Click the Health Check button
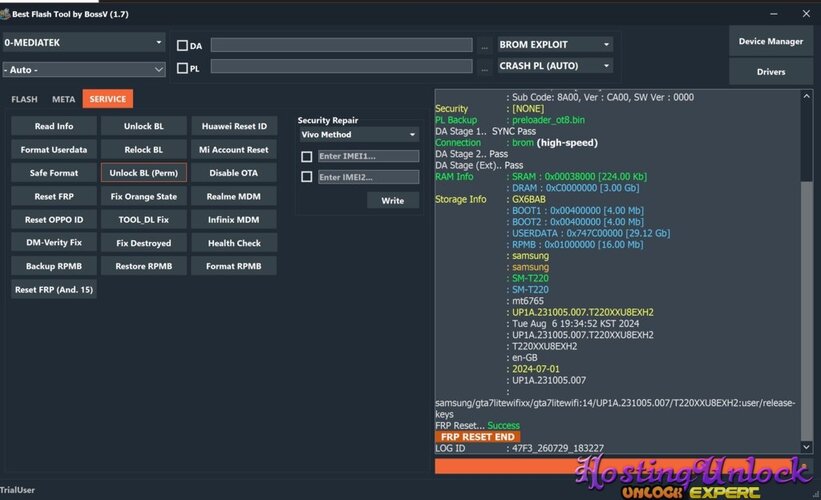The image size is (821, 500). click(x=234, y=243)
